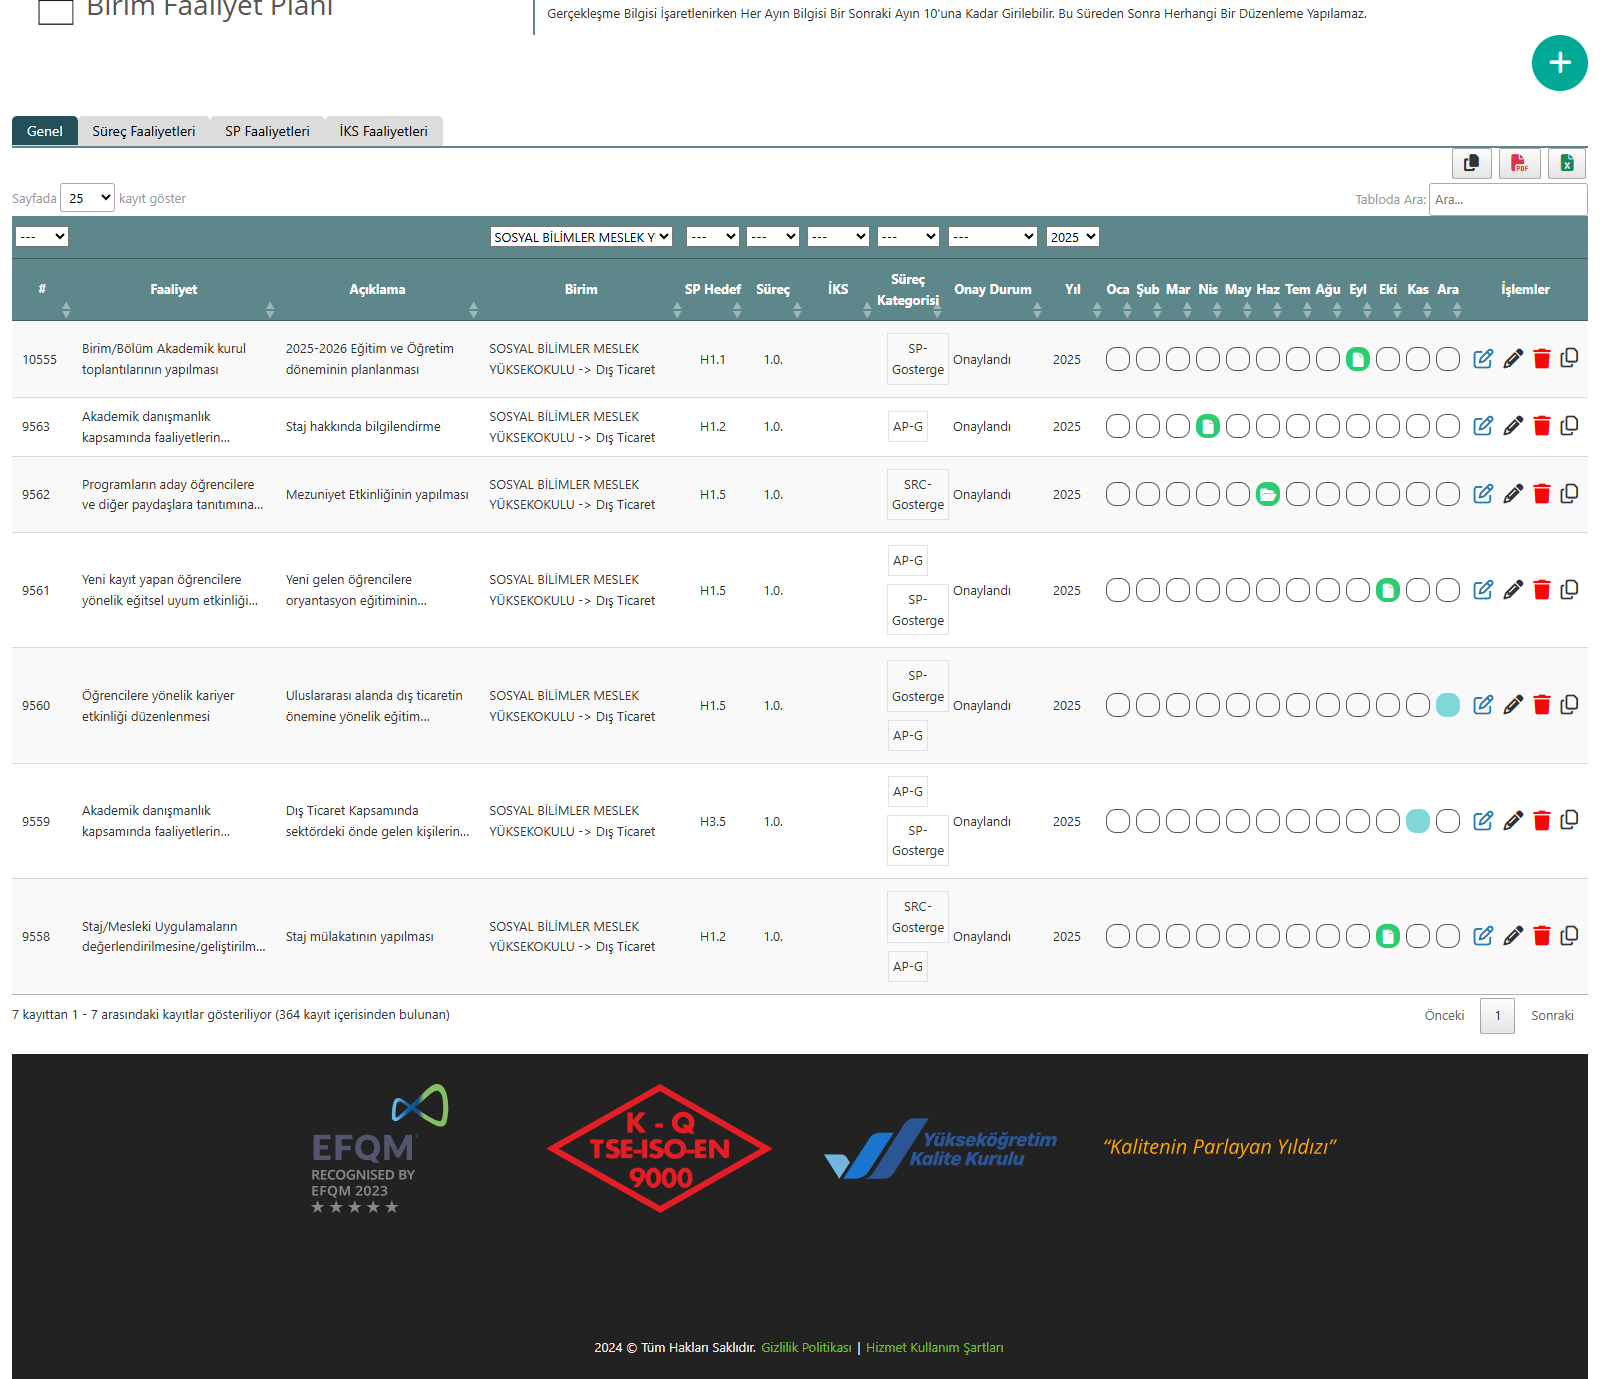This screenshot has width=1600, height=1379.
Task: Go to Sonraki page
Action: (x=1552, y=1015)
